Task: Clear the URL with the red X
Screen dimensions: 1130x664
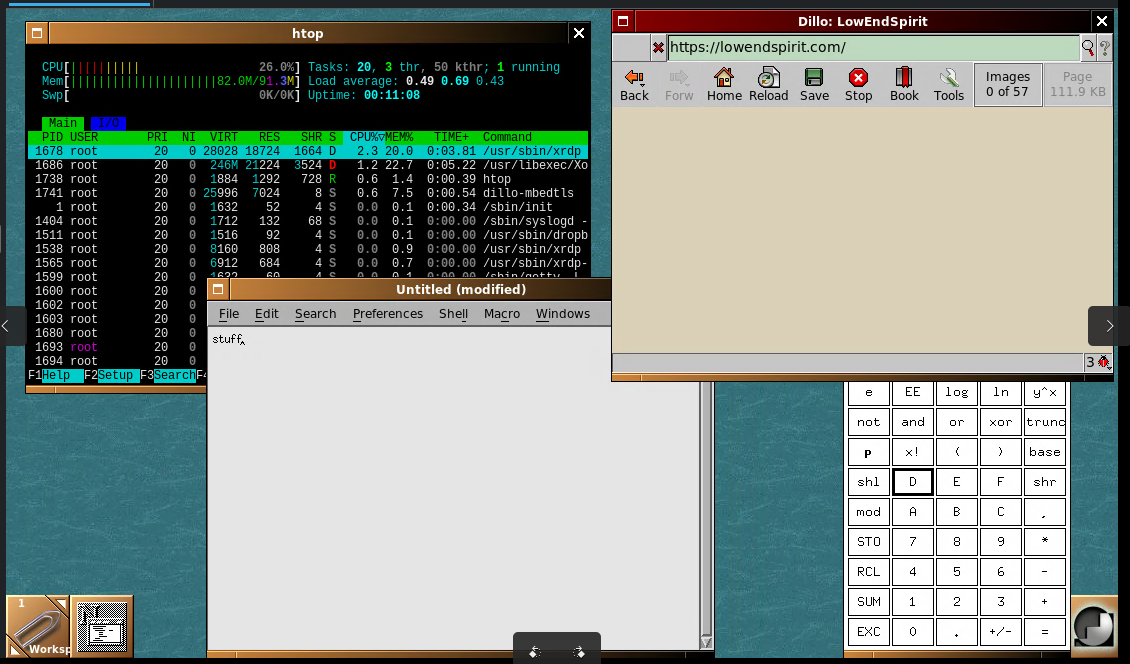Action: (657, 47)
